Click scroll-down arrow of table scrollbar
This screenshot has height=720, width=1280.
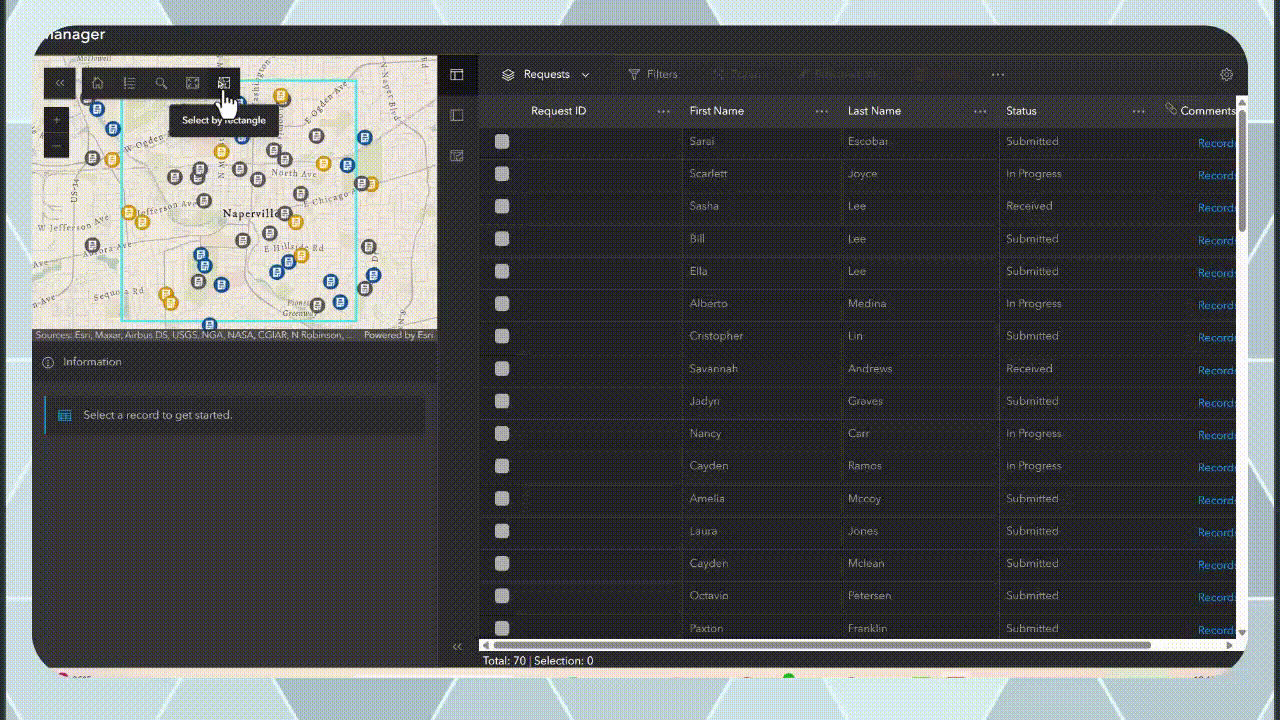1242,633
